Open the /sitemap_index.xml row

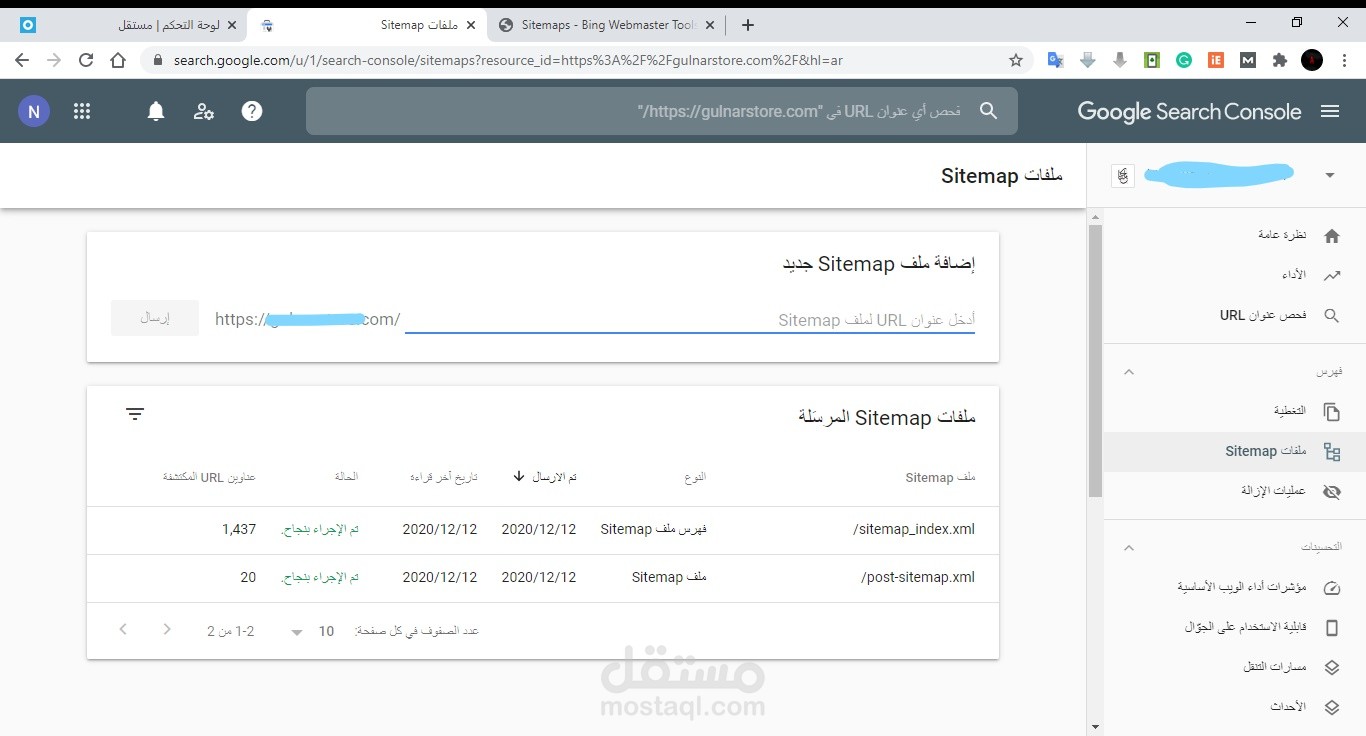click(543, 530)
